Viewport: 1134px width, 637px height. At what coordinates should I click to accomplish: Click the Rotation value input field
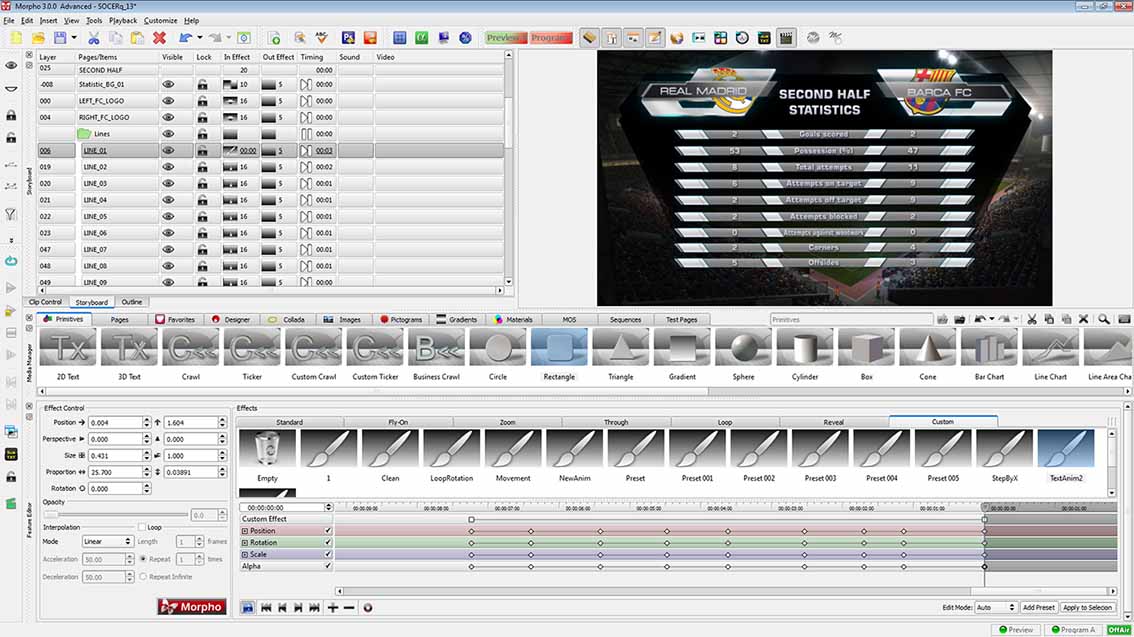[114, 489]
